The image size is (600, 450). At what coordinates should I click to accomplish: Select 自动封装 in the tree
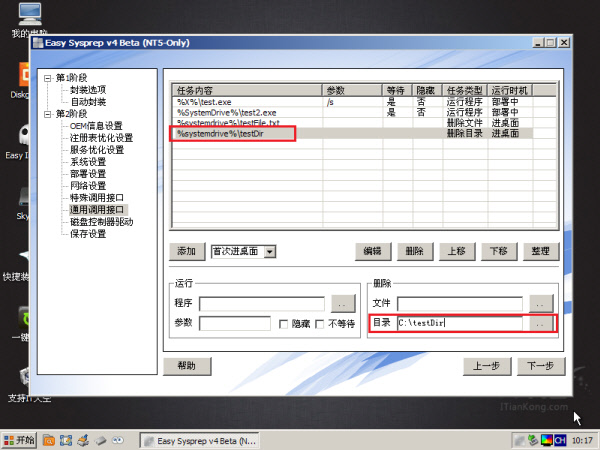point(88,102)
